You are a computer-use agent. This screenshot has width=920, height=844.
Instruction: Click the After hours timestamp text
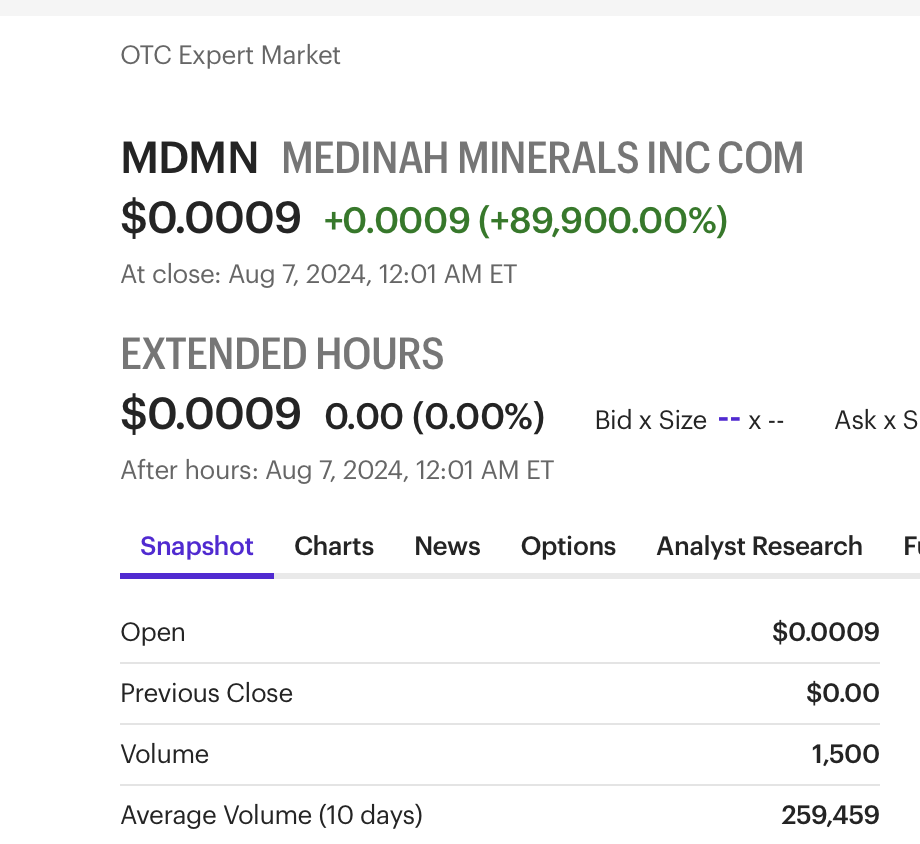coord(337,470)
